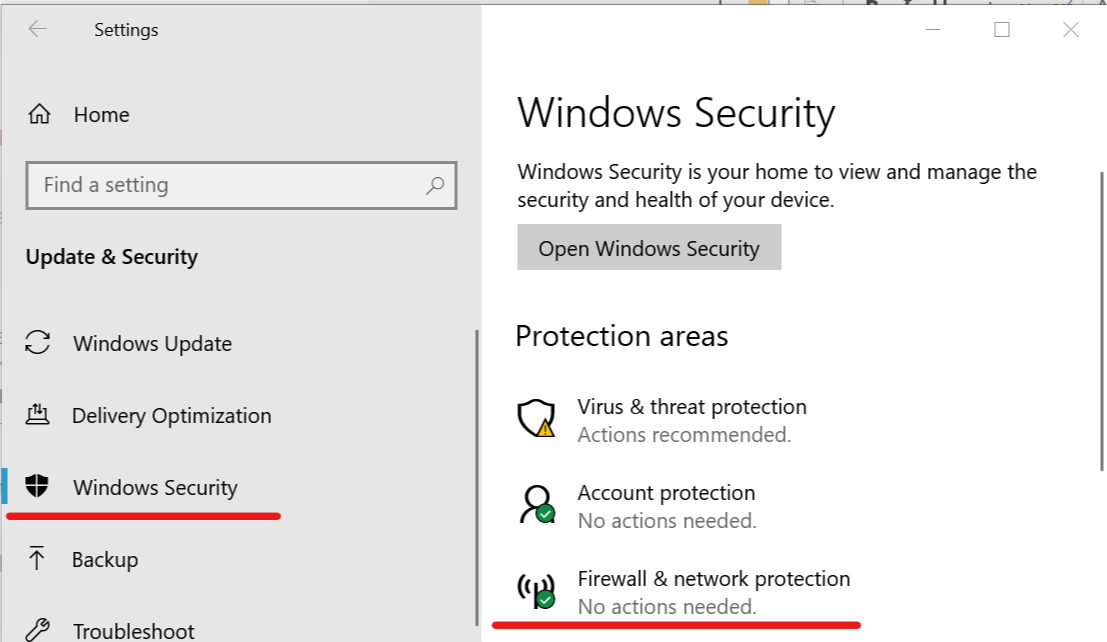Click the sidebar vertical scrollbar
The image size is (1107, 642).
[x=477, y=477]
